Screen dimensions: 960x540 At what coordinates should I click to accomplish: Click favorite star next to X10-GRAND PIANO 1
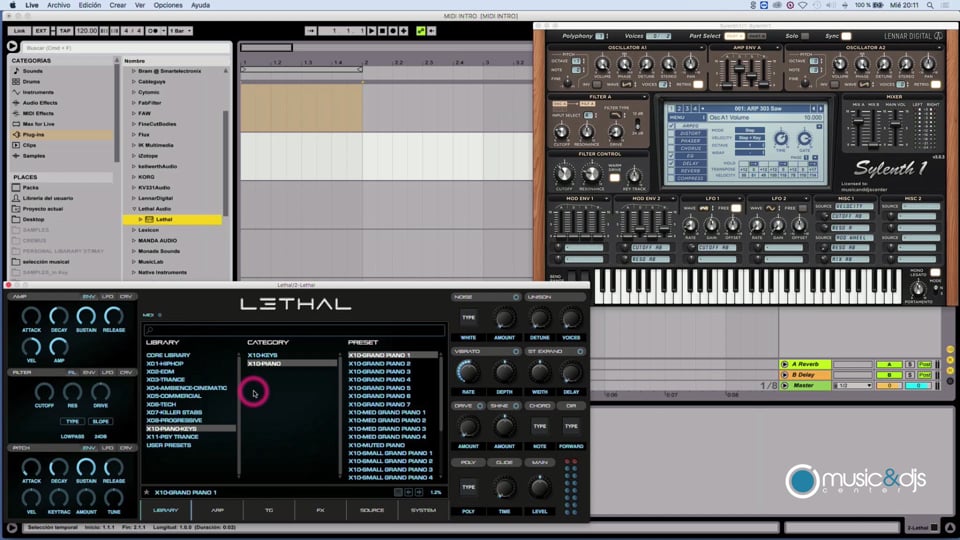tap(146, 492)
